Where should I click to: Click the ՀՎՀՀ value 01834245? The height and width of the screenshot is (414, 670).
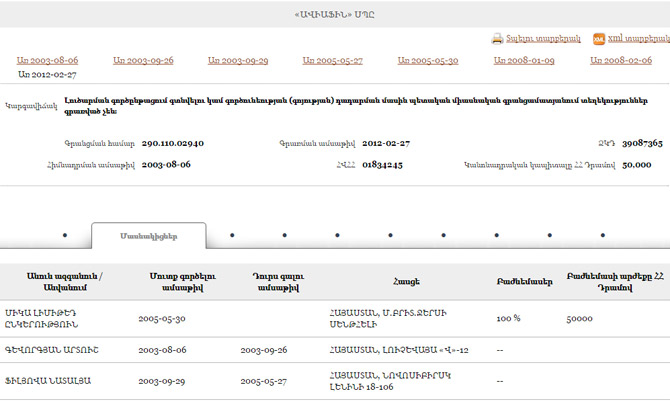pos(382,164)
